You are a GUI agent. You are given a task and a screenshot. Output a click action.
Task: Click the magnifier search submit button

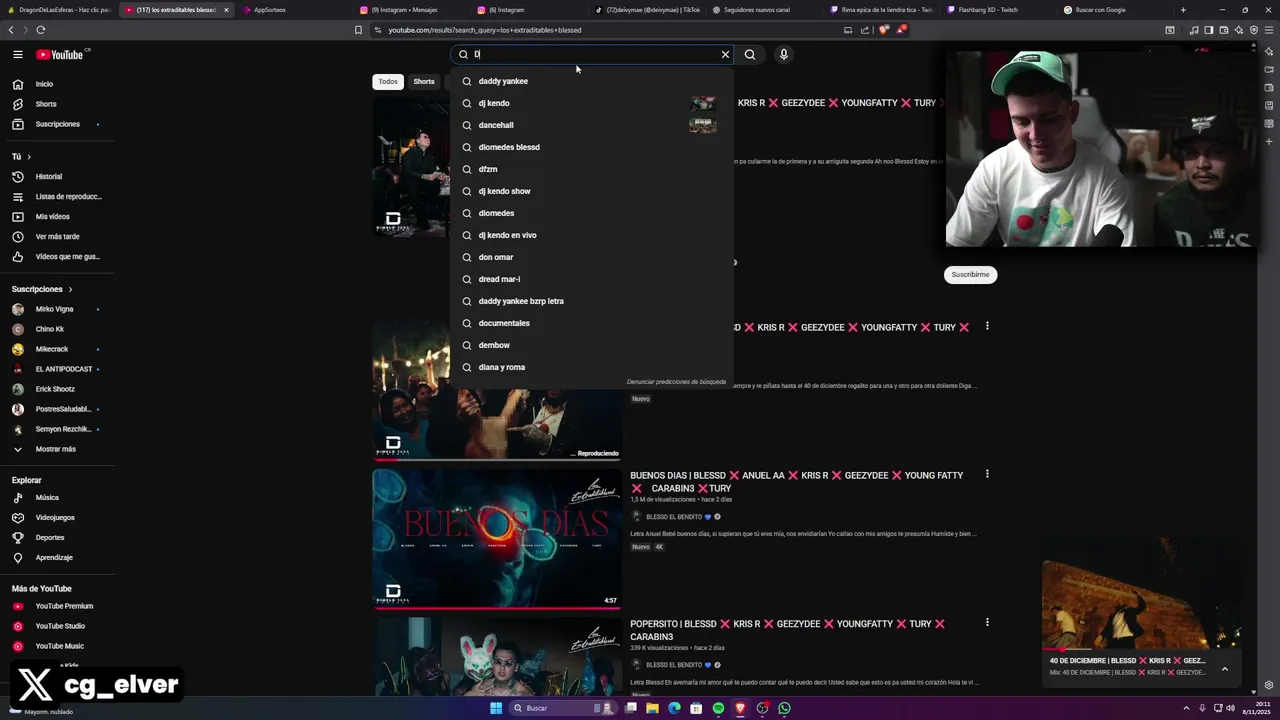point(750,54)
